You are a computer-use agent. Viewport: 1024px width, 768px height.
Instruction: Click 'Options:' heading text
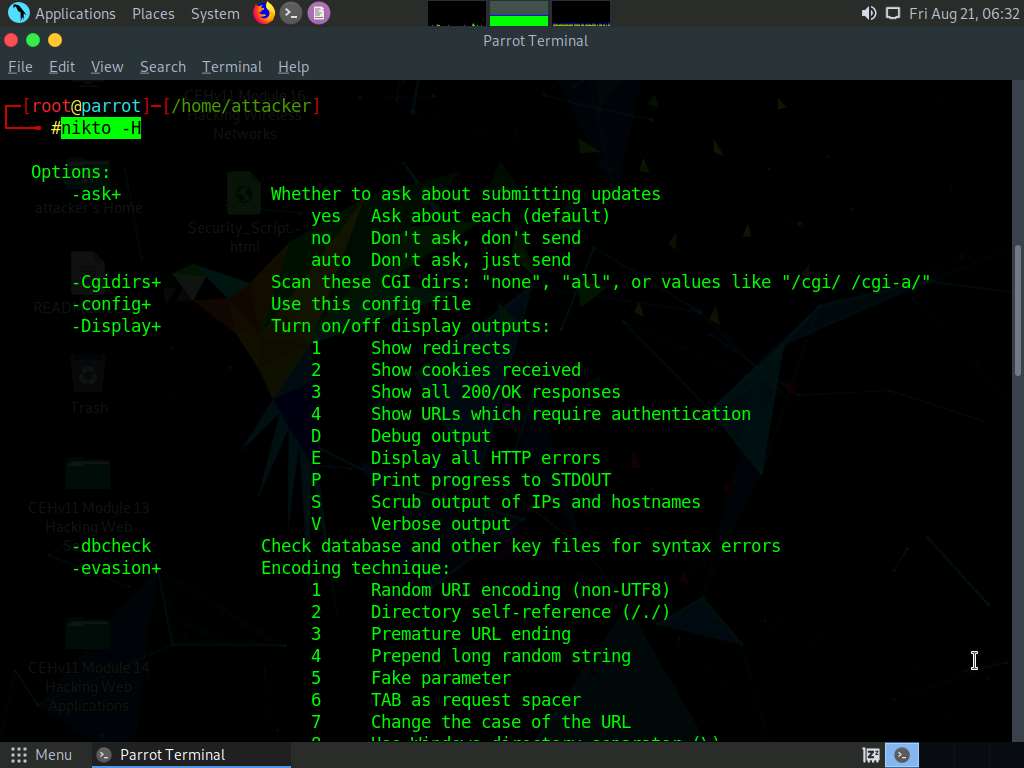[x=71, y=172]
